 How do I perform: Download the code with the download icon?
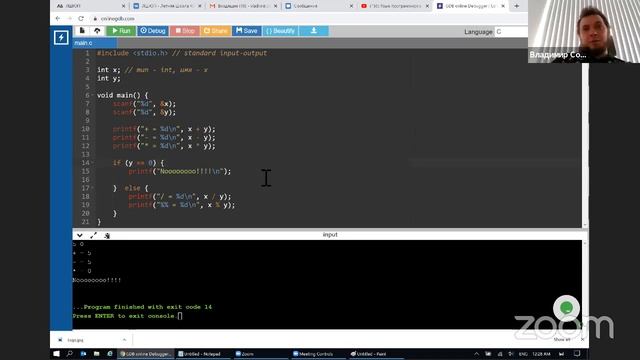point(313,31)
